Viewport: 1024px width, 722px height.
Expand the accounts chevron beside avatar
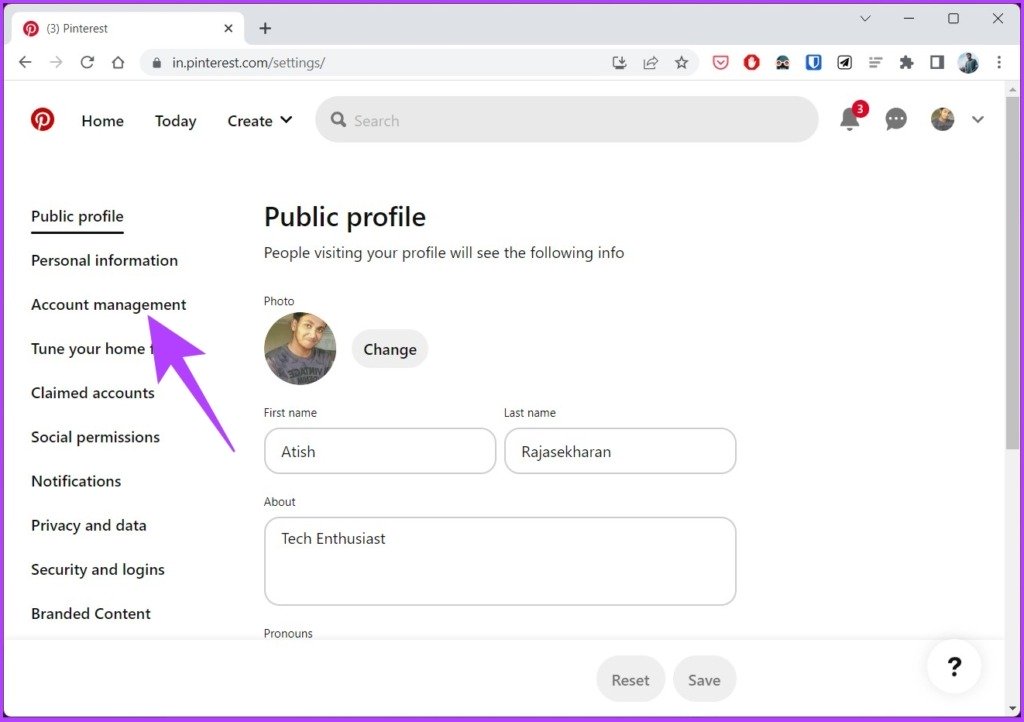pyautogui.click(x=978, y=119)
